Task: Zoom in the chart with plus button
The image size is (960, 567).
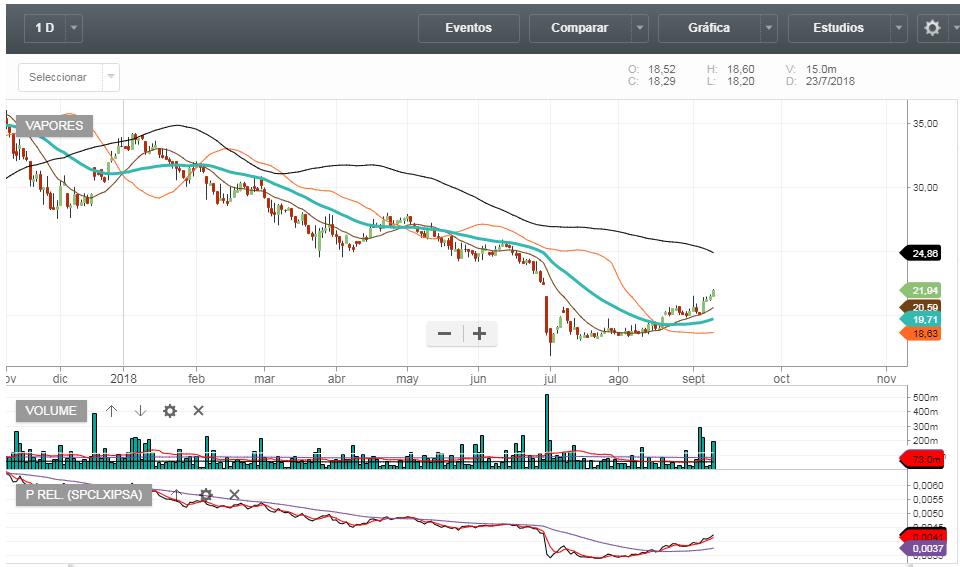Action: [x=480, y=334]
